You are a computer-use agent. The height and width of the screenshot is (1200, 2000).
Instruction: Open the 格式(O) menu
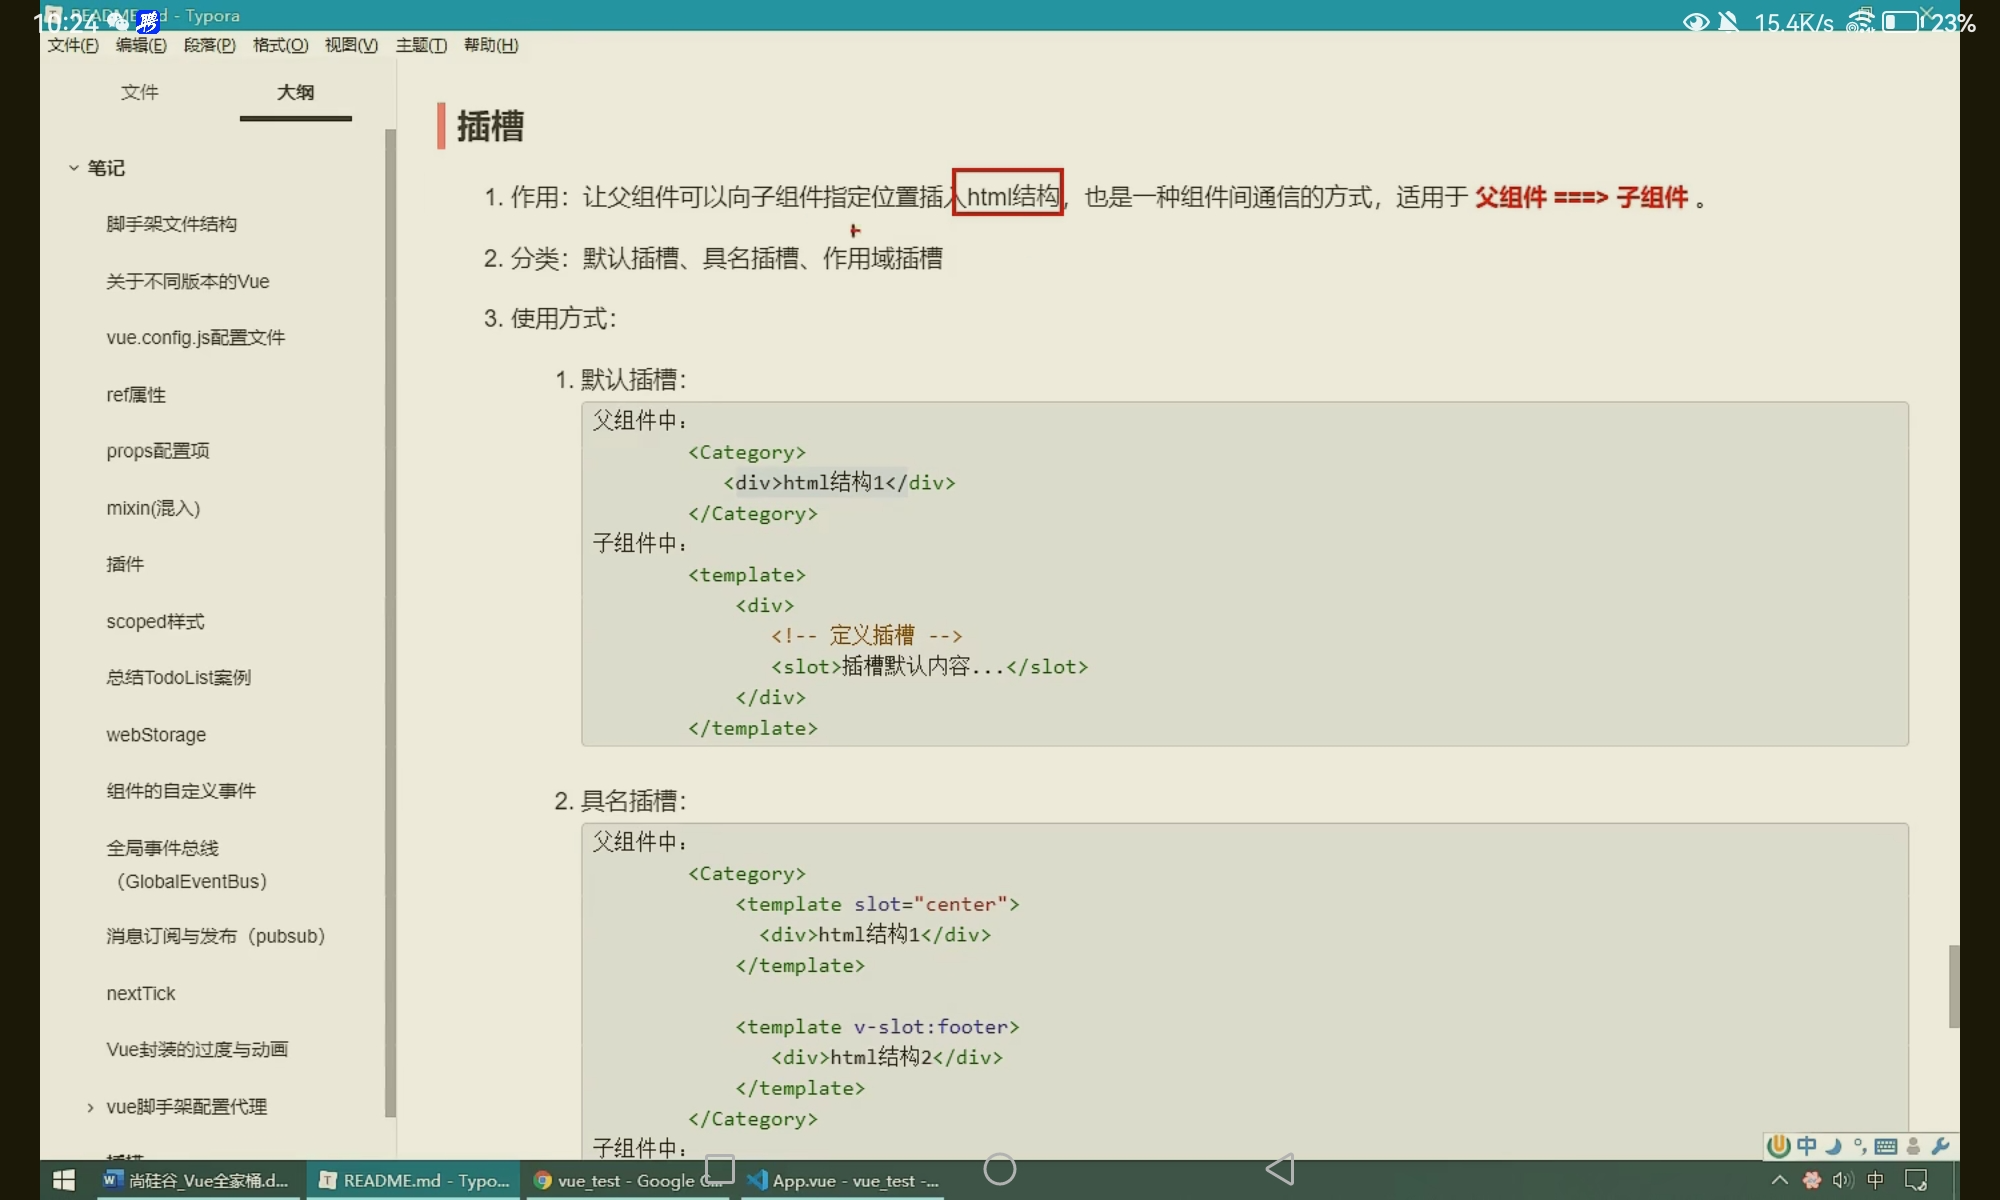click(x=280, y=45)
